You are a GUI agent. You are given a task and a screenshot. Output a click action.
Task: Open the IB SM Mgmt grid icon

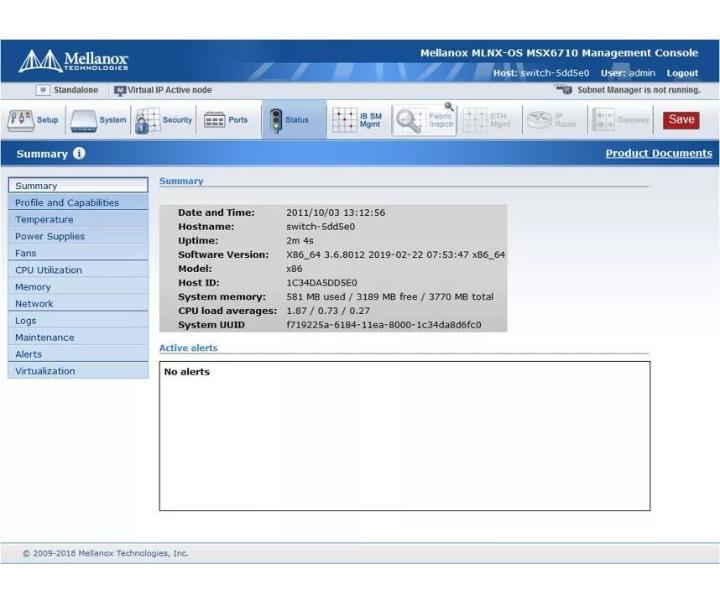344,120
